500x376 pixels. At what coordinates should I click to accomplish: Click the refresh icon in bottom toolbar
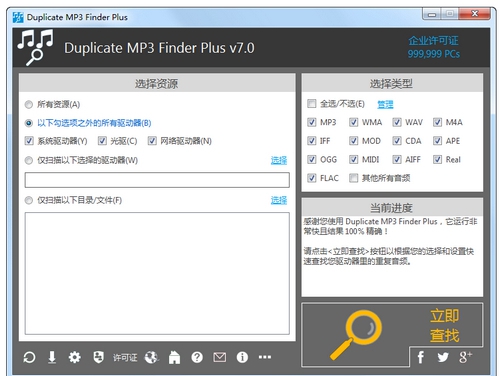coord(29,357)
